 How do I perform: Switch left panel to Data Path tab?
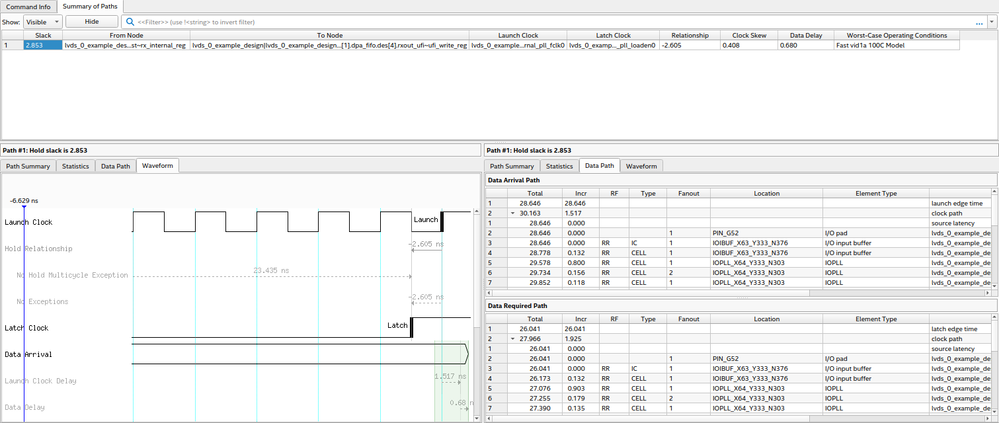pos(115,166)
